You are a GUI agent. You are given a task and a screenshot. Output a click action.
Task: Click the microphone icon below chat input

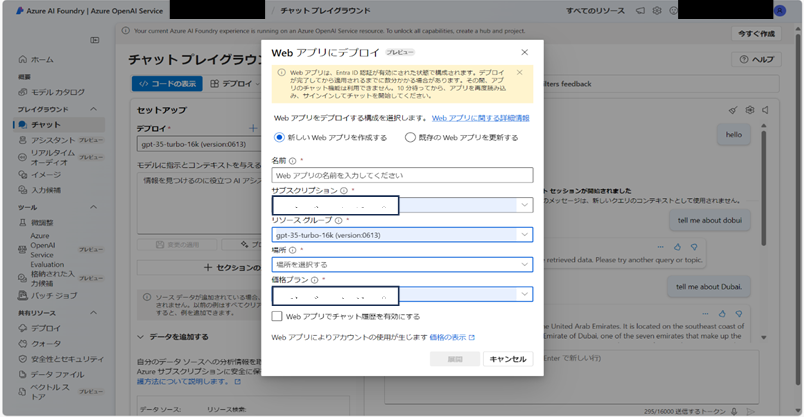(x=734, y=411)
